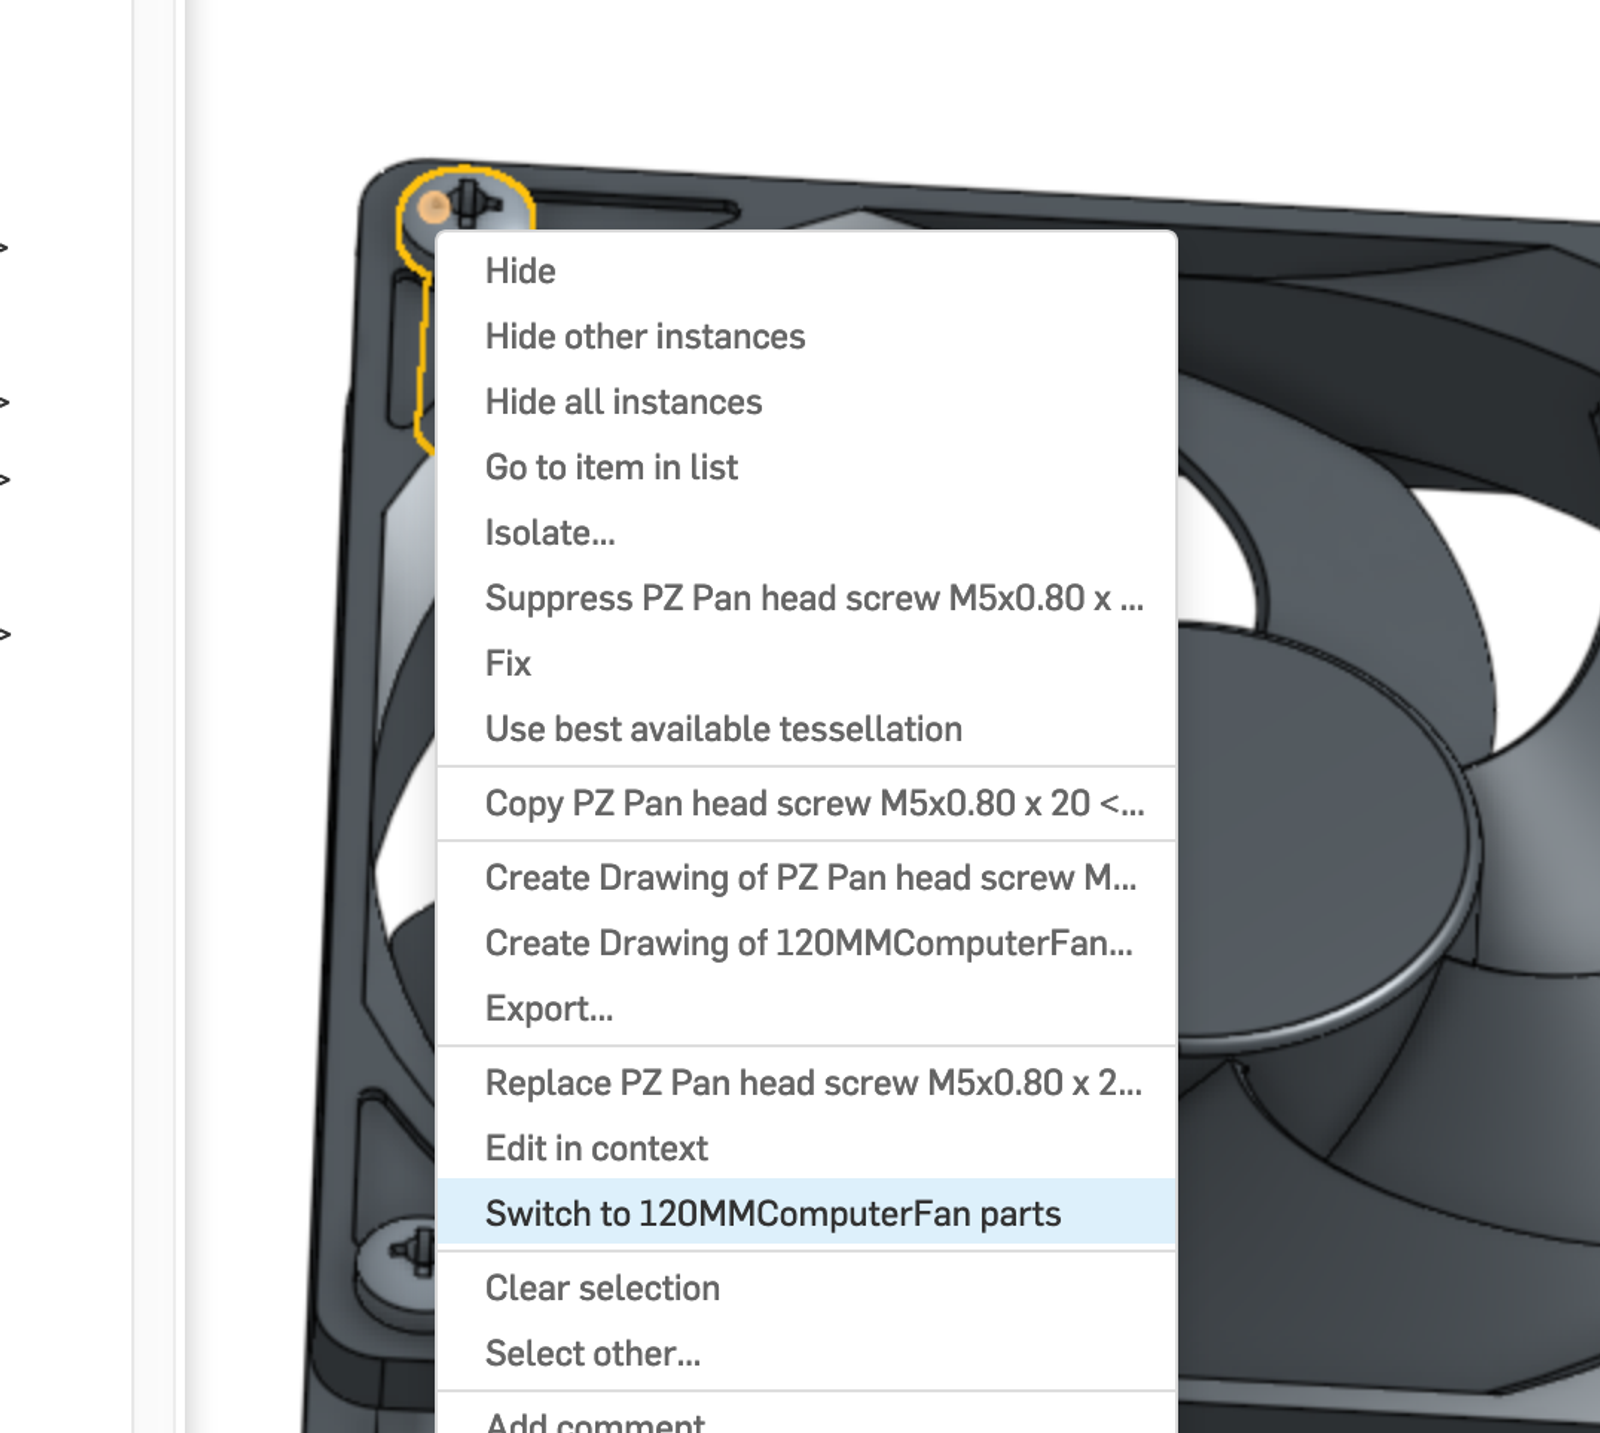Copy PZ Pan head screw M5x0.80 x 20
Image resolution: width=1600 pixels, height=1433 pixels.
806,803
